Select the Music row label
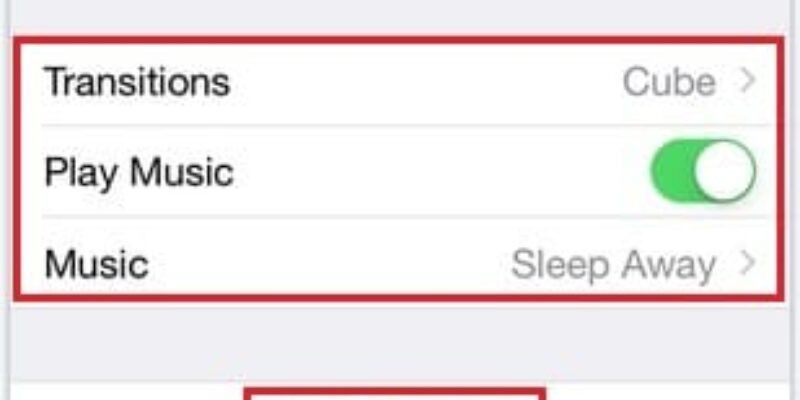Viewport: 800px width, 400px height. coord(96,265)
